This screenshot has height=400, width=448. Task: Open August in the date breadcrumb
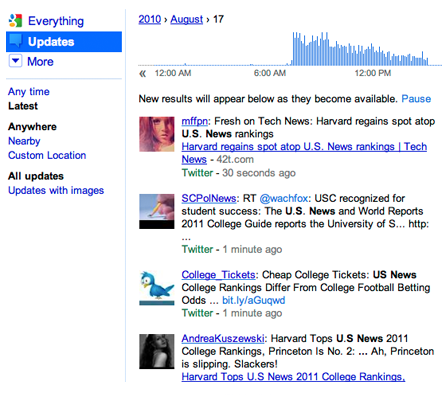click(x=186, y=19)
